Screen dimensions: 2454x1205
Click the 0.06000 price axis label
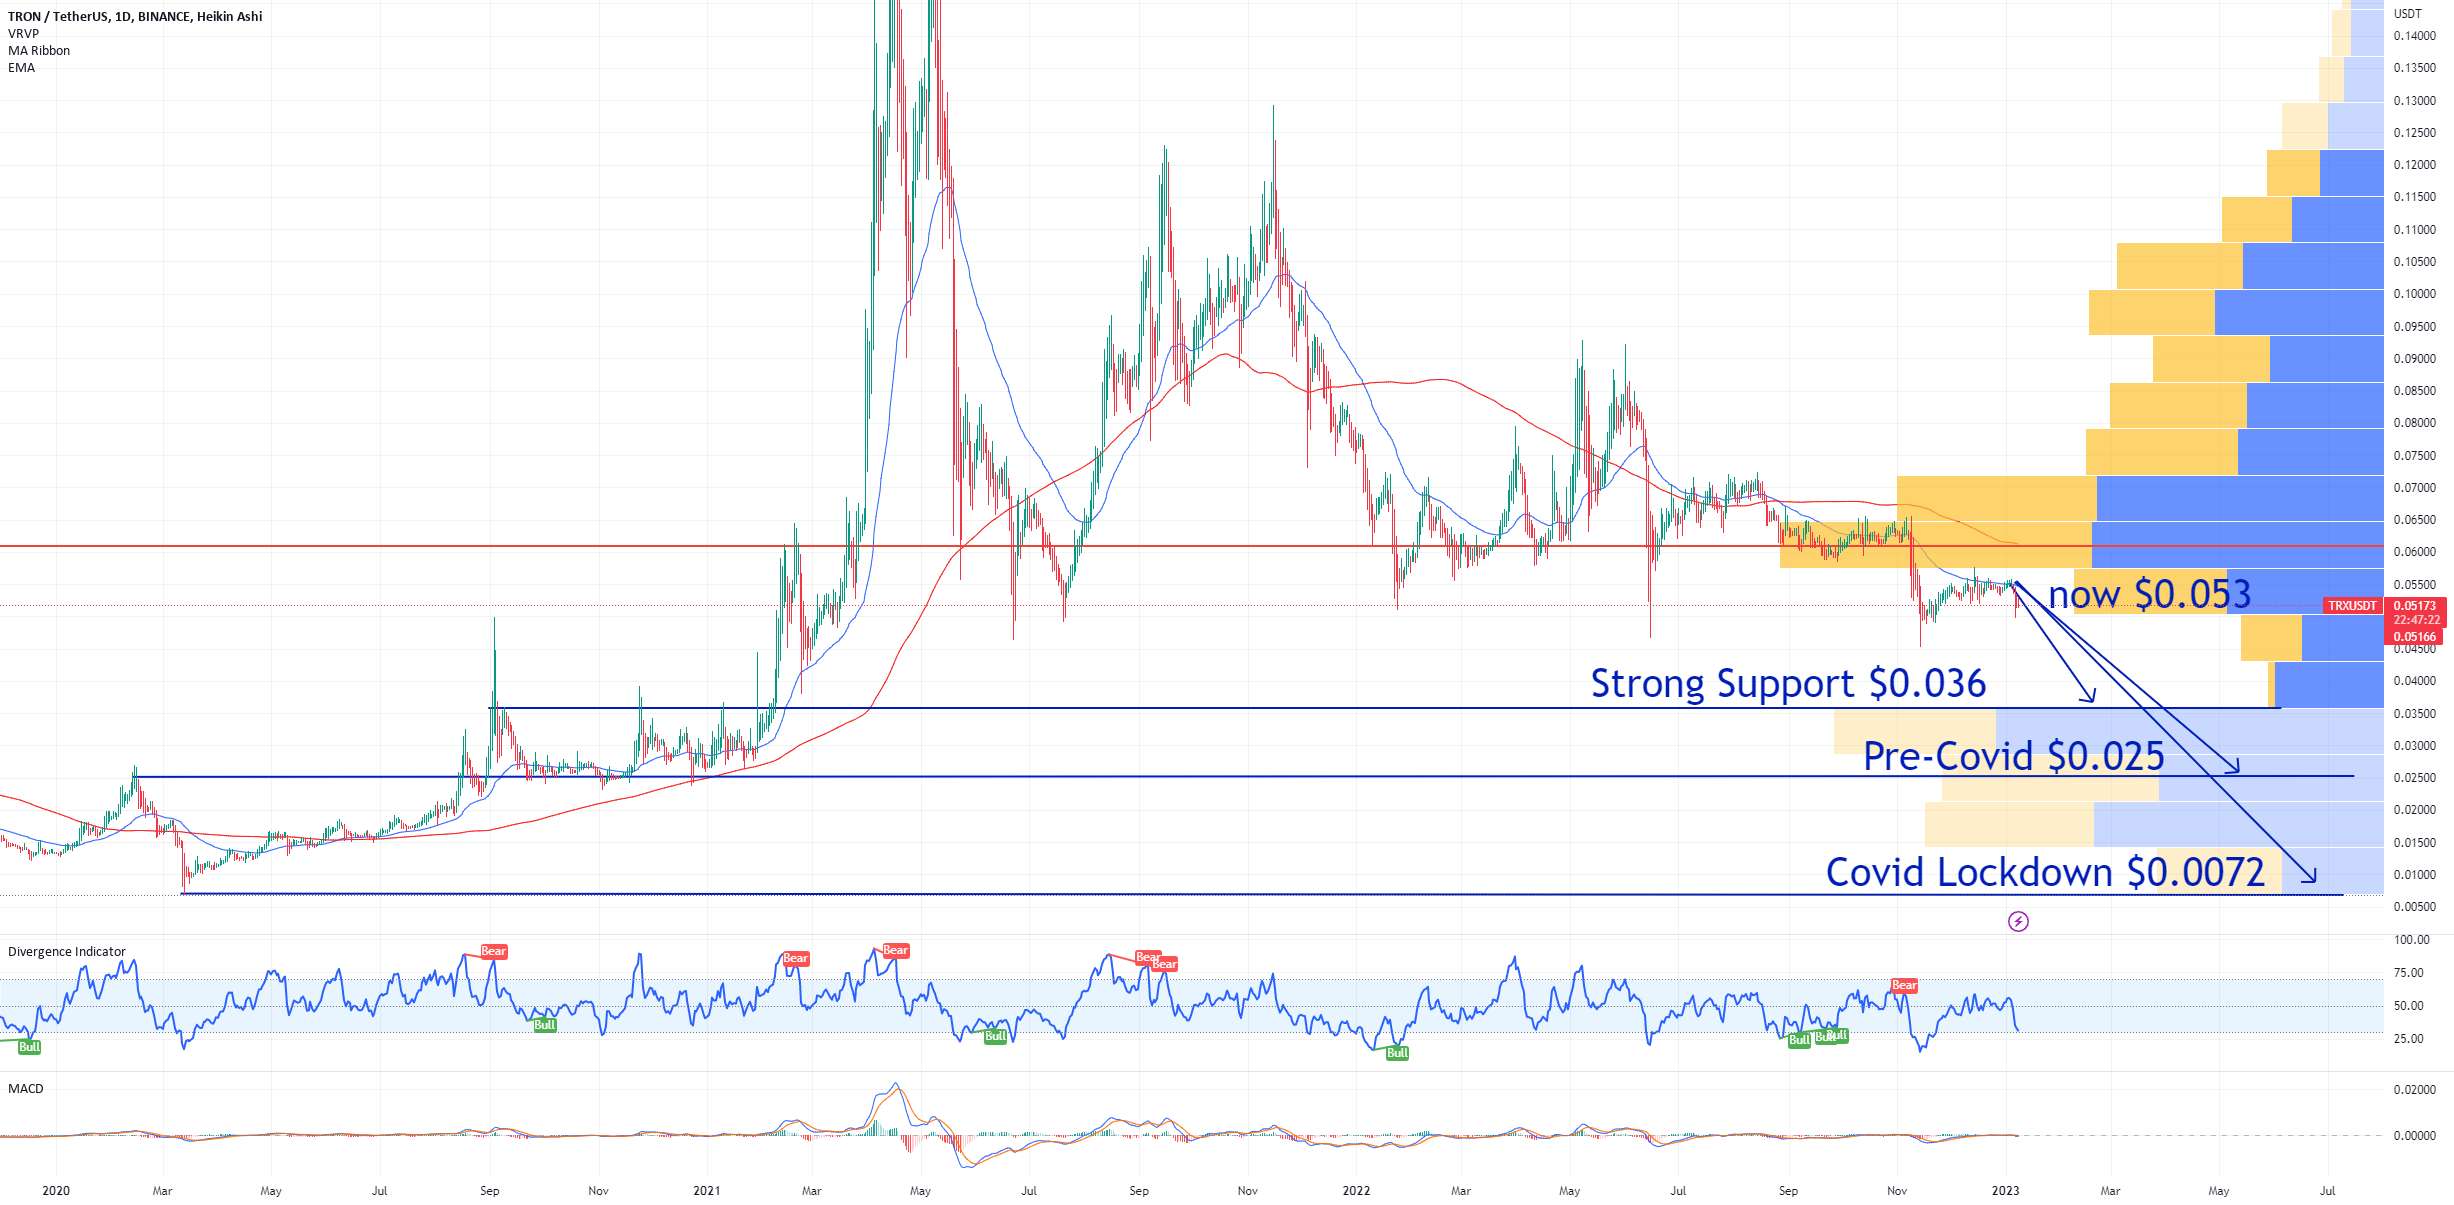[x=2415, y=552]
